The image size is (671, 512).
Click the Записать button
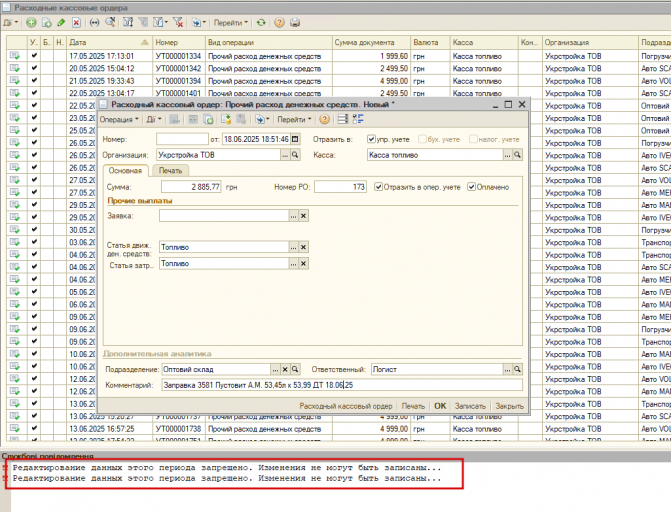coord(470,406)
